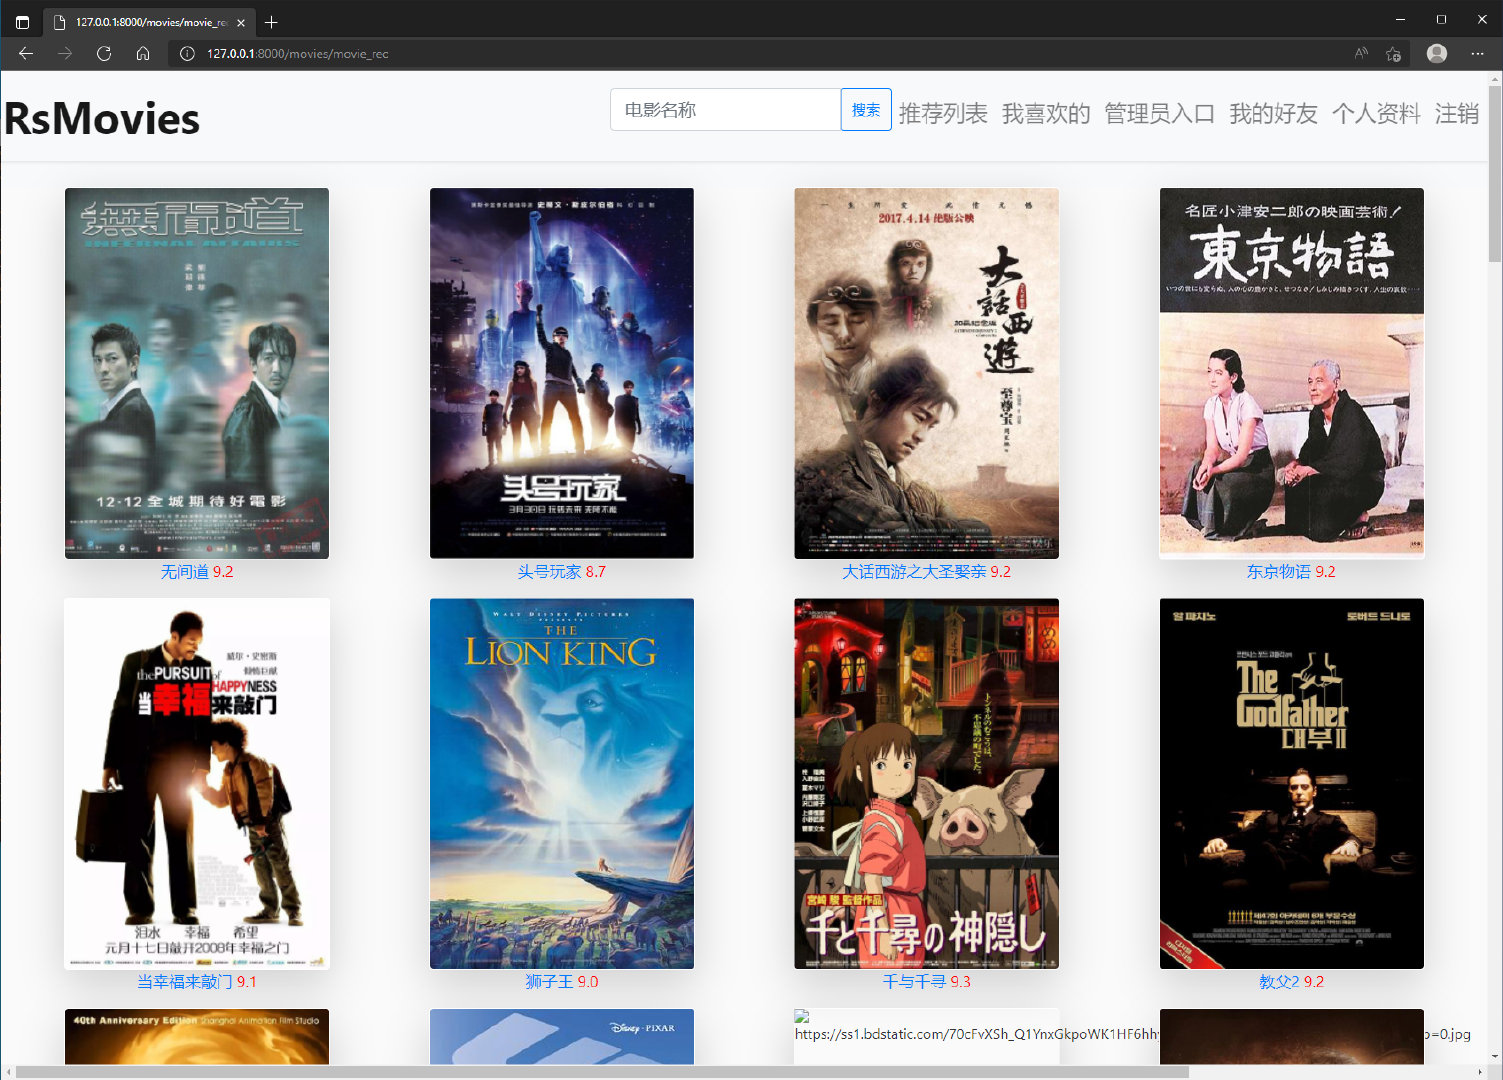Click the horizontal scrollbar right arrow
Viewport: 1503px width, 1080px height.
(x=1479, y=1072)
